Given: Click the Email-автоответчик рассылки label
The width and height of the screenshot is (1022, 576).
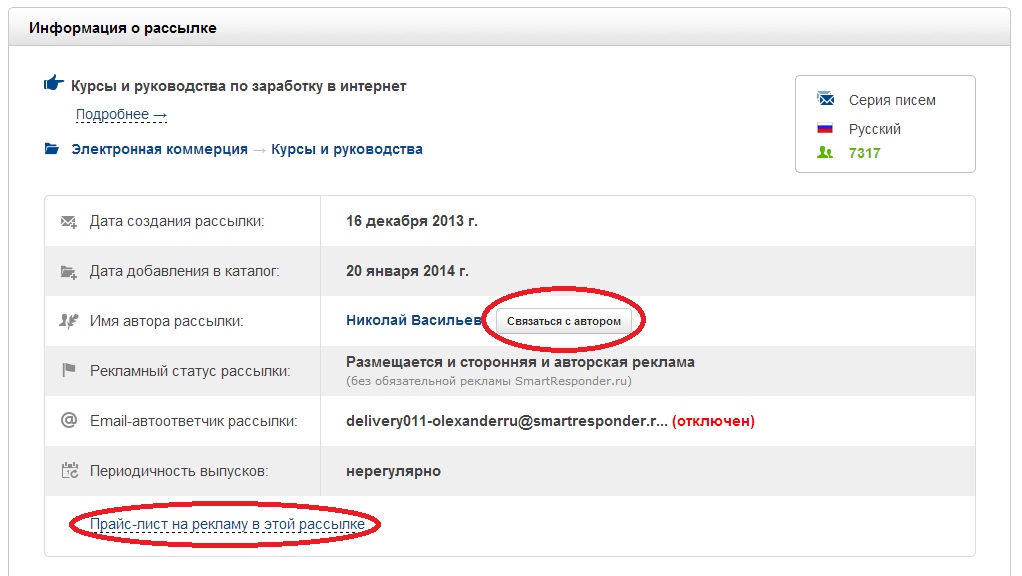Looking at the screenshot, I should pos(194,422).
